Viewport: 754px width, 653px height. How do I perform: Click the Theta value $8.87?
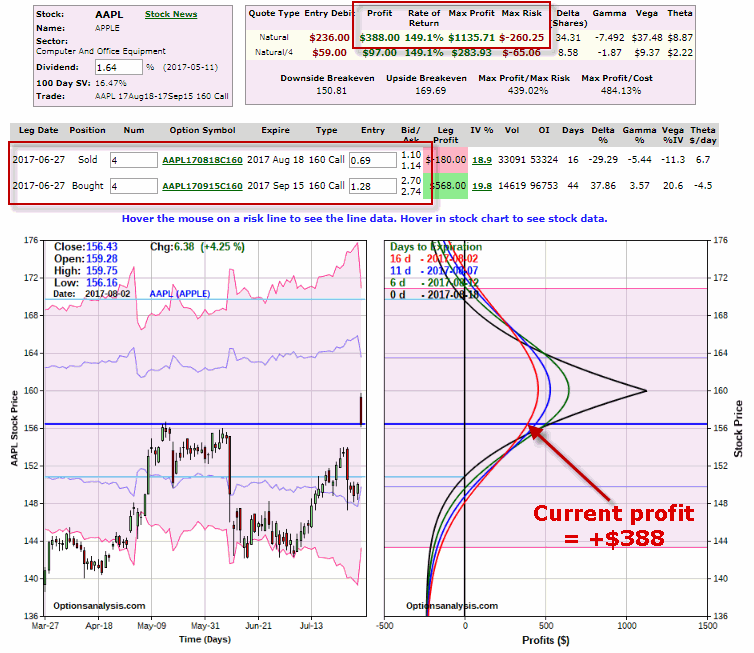[680, 38]
